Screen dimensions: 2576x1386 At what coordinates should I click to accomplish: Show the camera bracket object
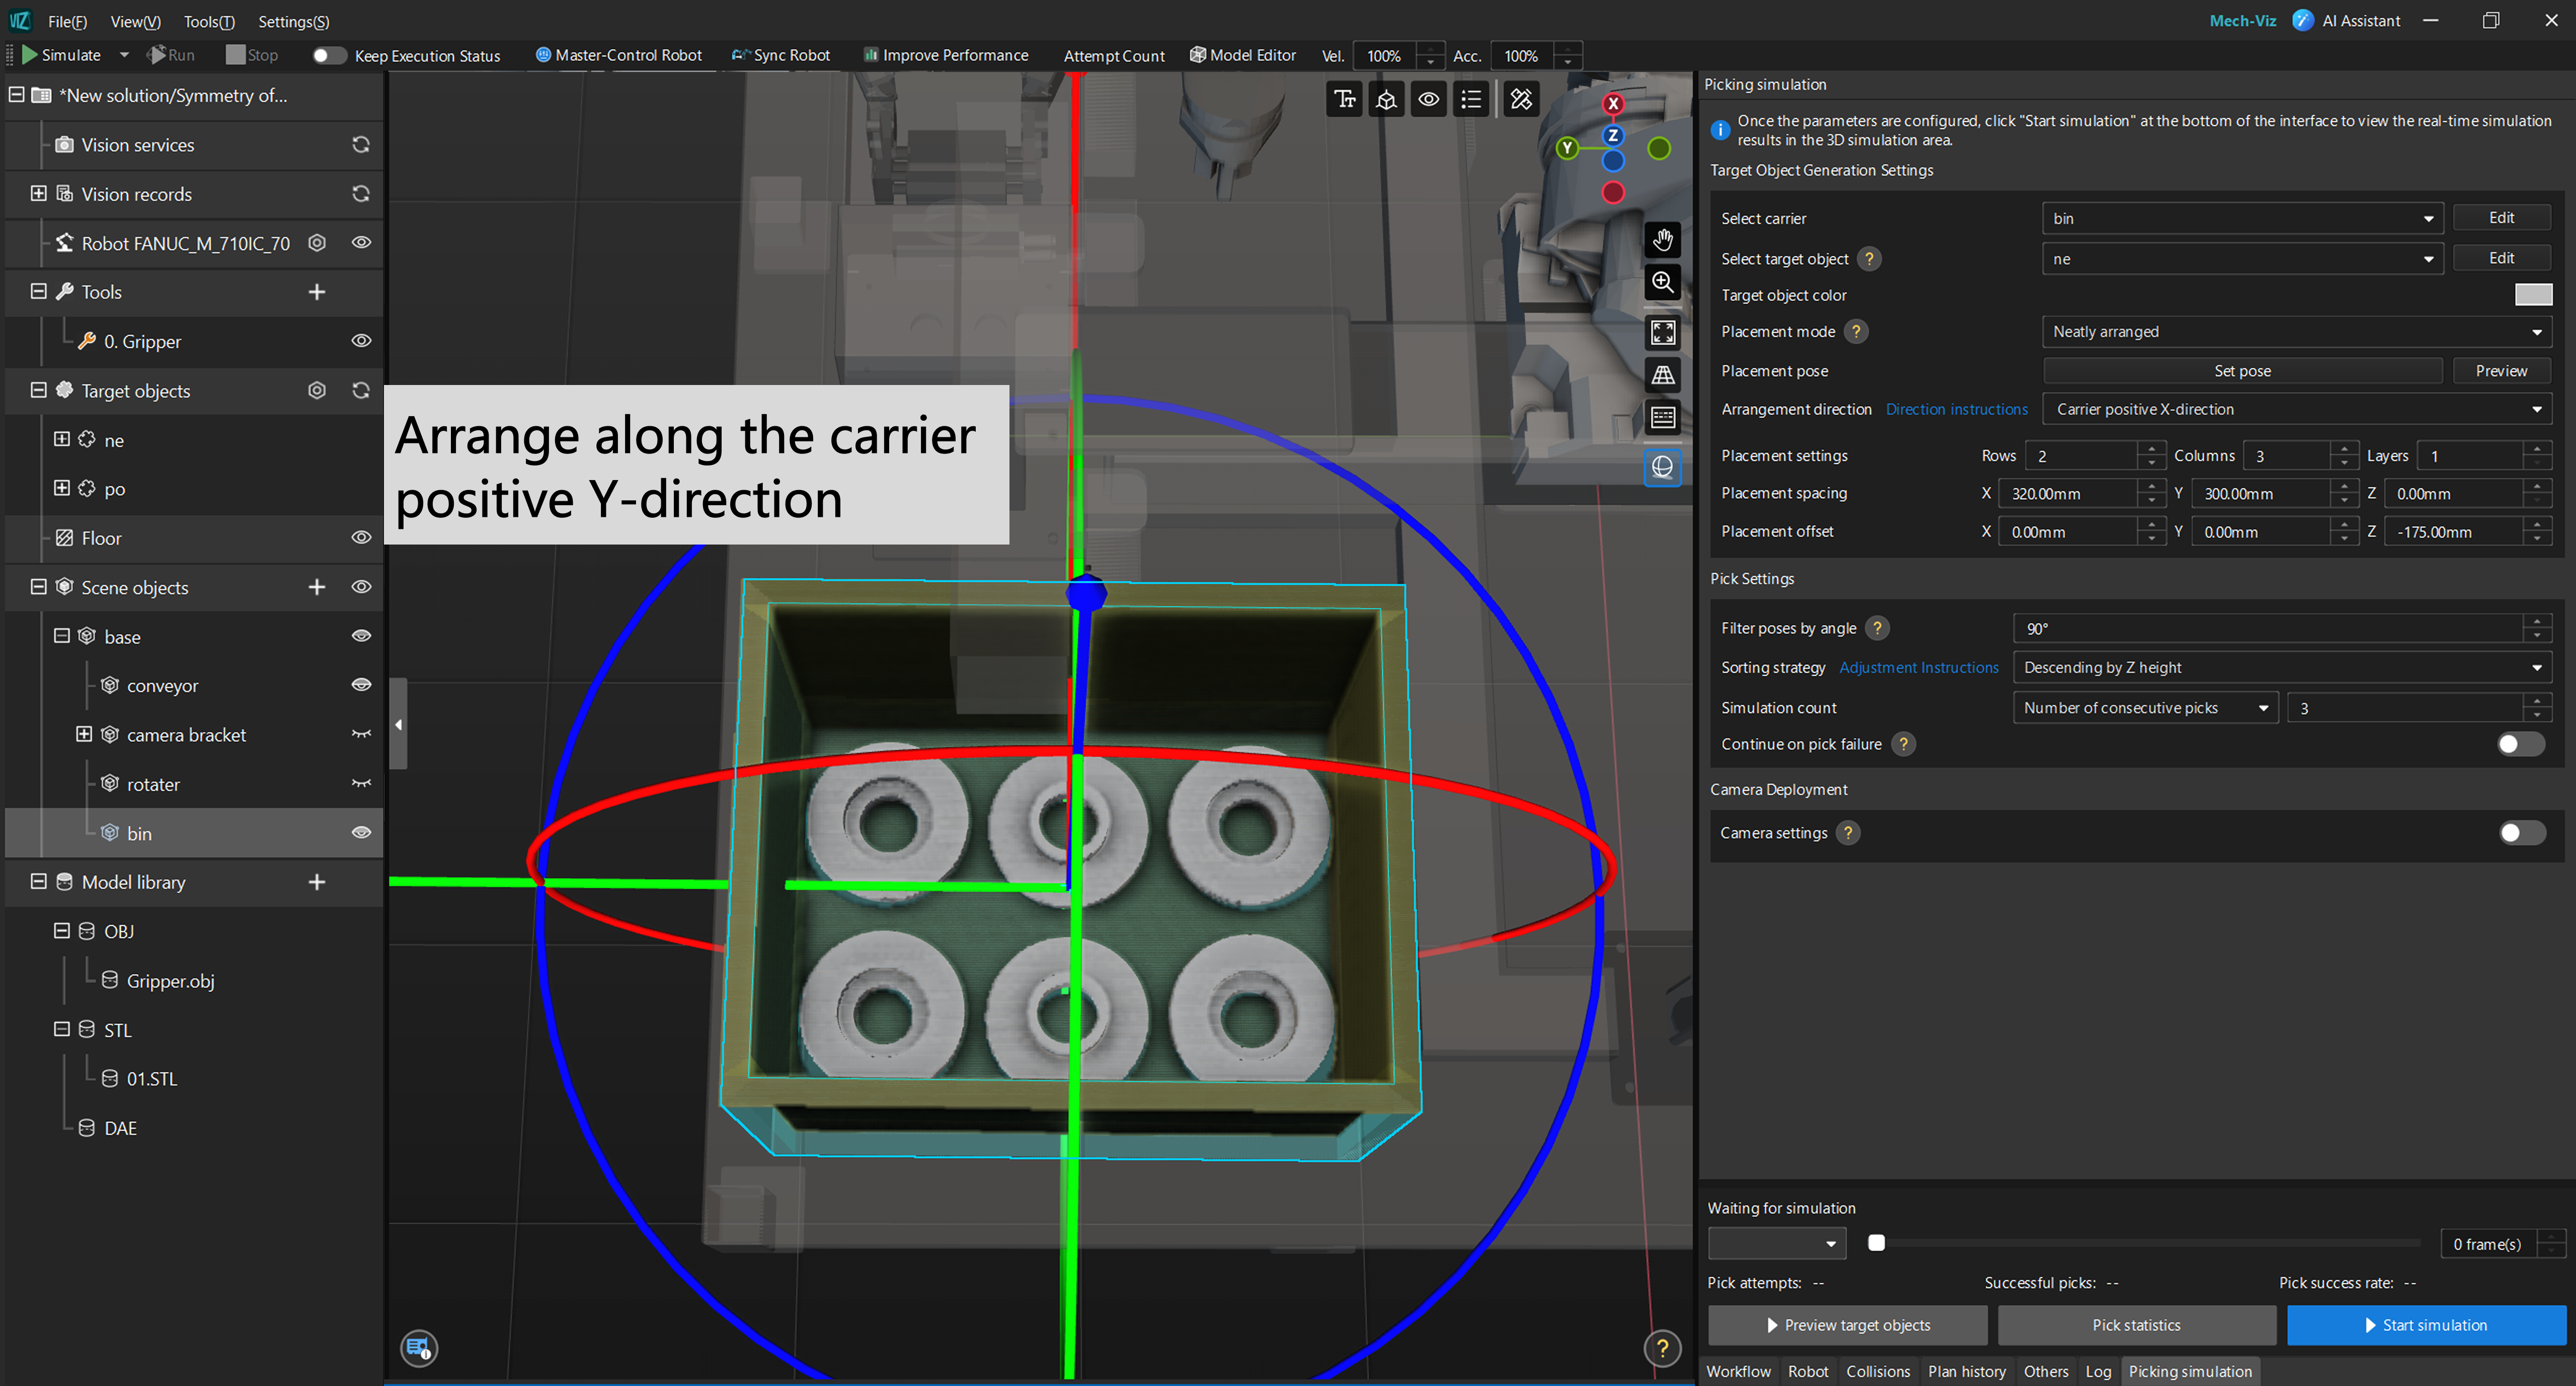tap(361, 735)
